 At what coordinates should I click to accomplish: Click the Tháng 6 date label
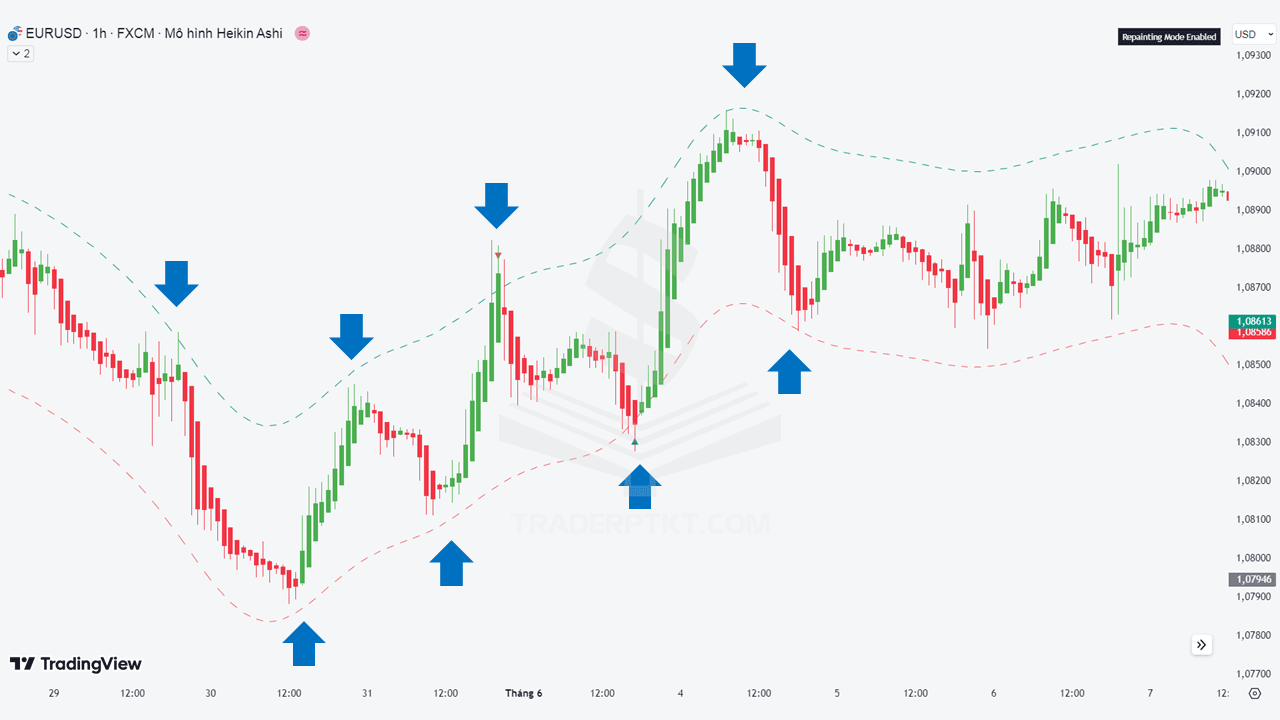coord(523,693)
